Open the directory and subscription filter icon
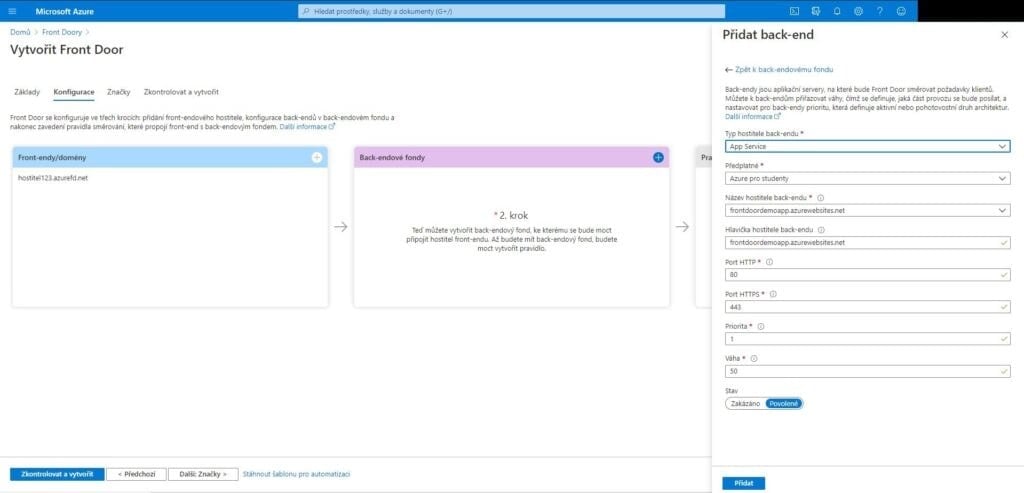 point(816,11)
